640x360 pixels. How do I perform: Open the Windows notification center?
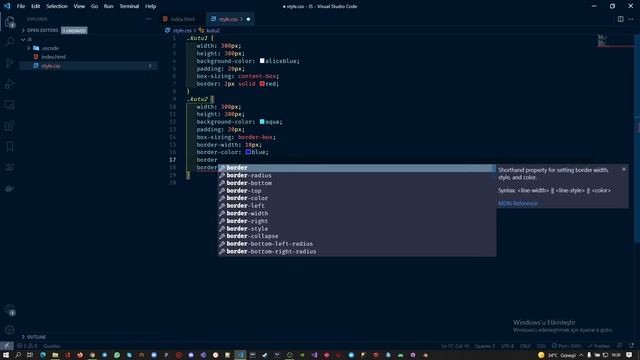pyautogui.click(x=629, y=355)
